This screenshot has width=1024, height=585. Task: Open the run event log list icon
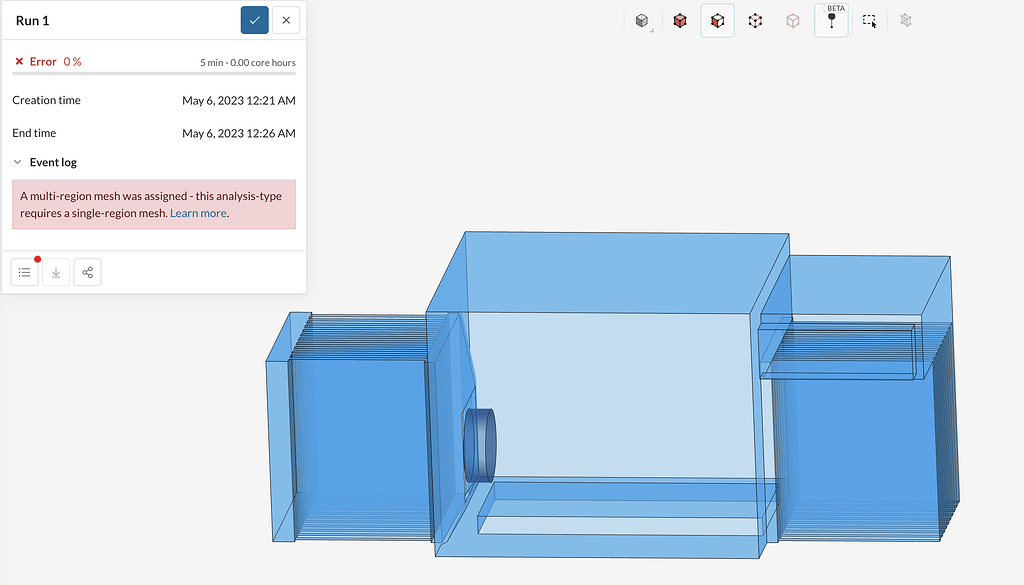[x=24, y=271]
